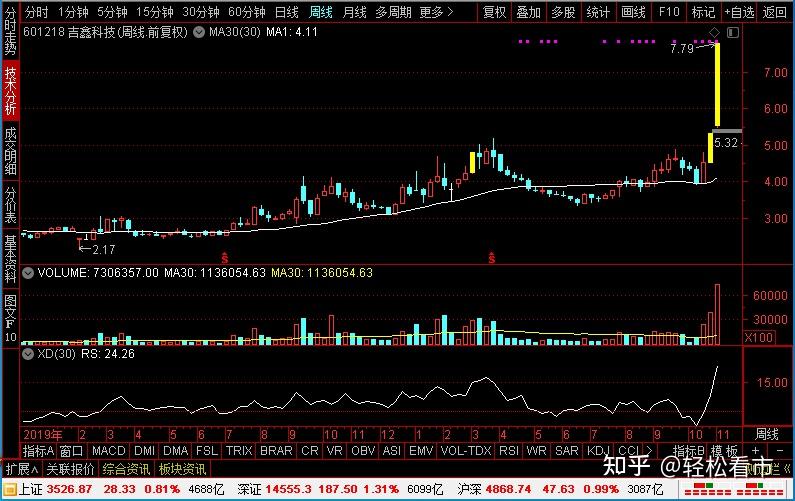Viewport: 795px width, 501px height.
Task: Open the 板块资讯 tab
Action: 182,469
